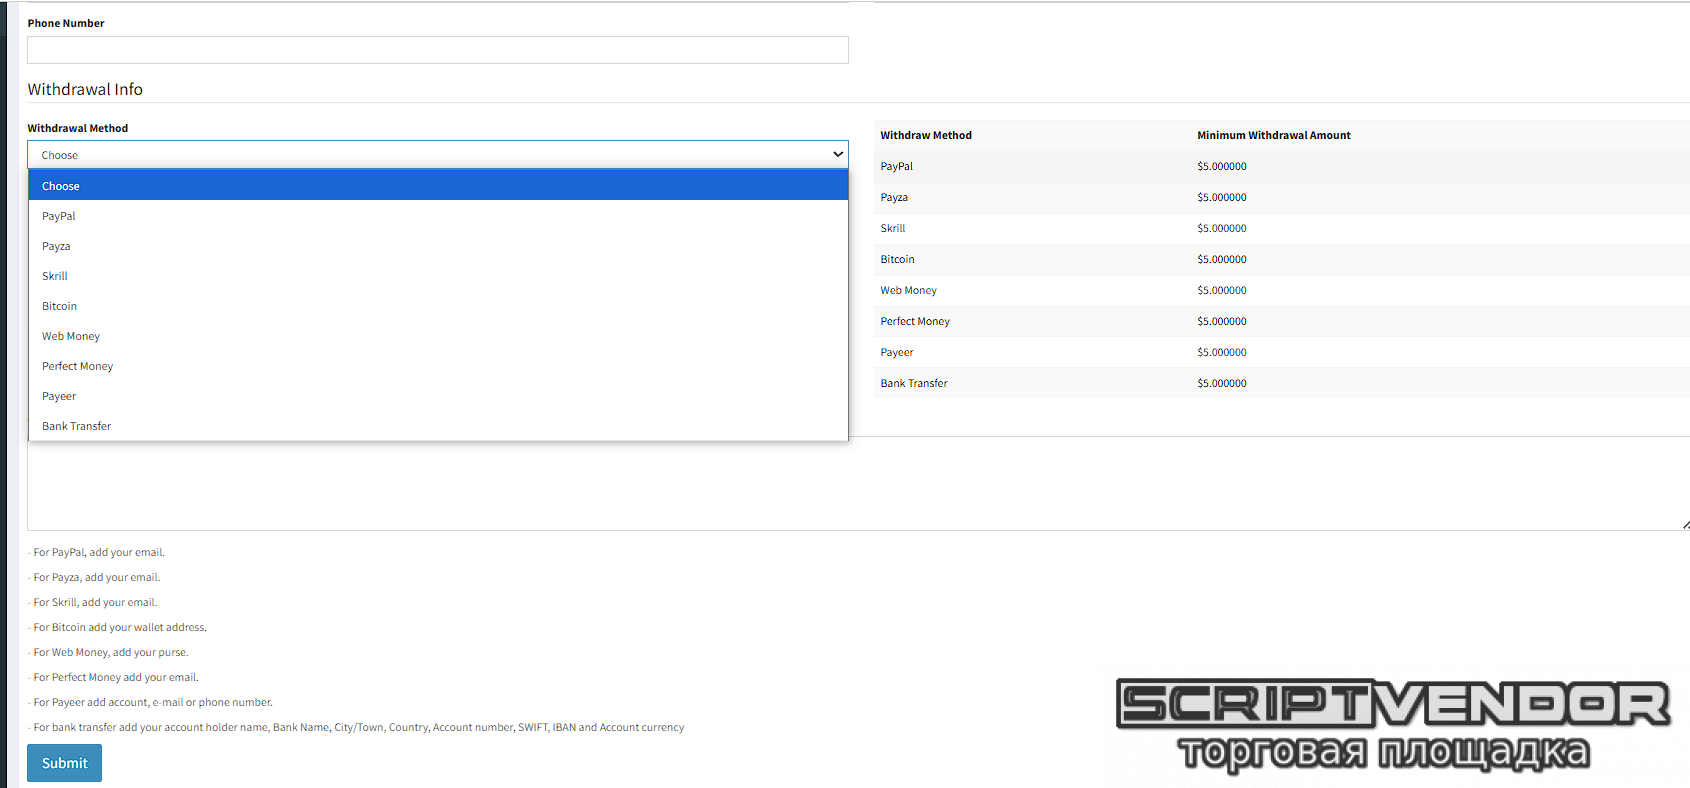
Task: Click the dropdown chevron arrow of Withdrawal Method
Action: 838,155
